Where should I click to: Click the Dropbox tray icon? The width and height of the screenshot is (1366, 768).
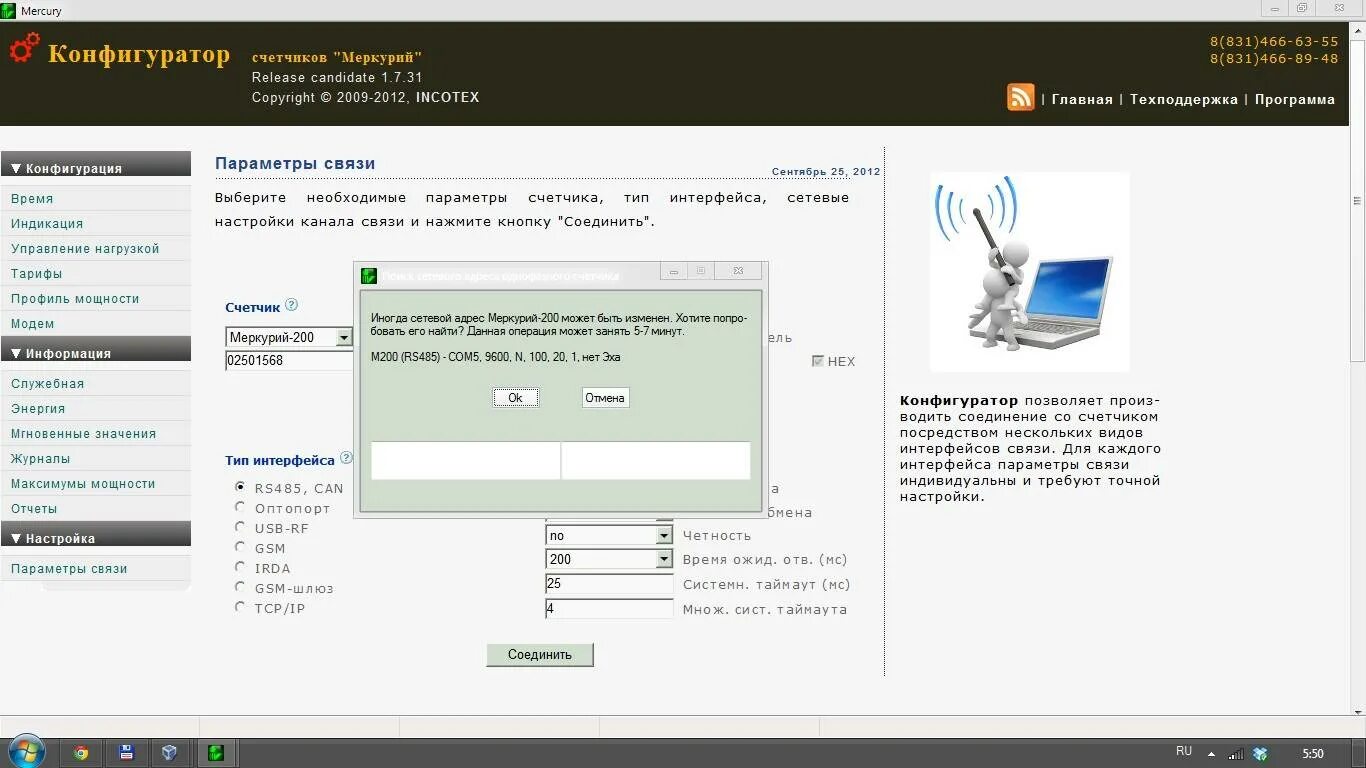click(1260, 754)
